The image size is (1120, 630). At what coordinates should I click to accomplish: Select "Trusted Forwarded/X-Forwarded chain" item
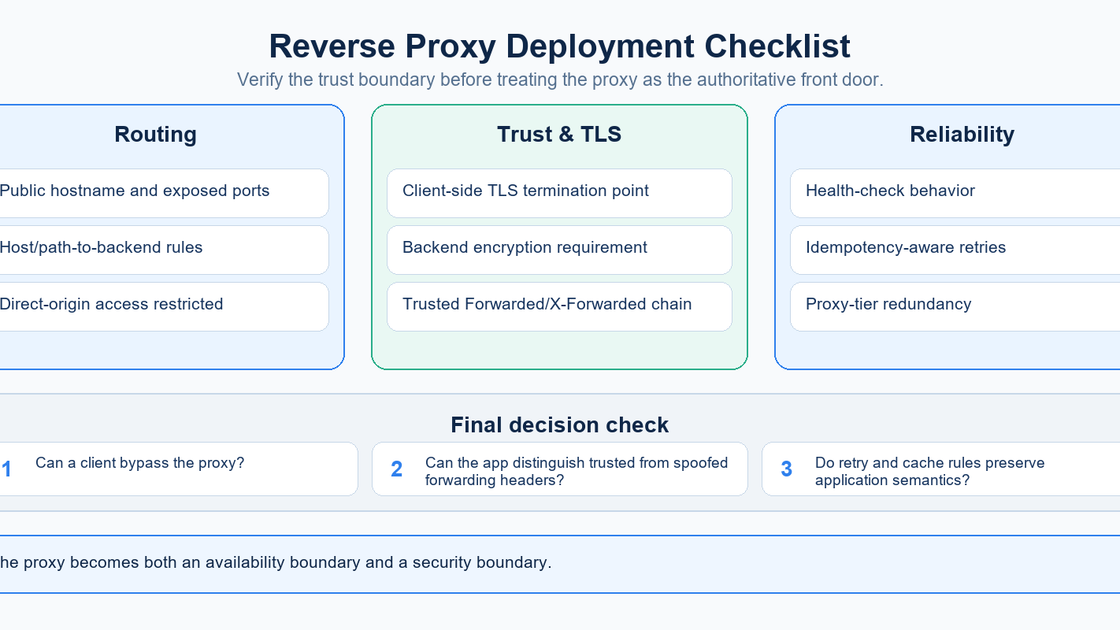pyautogui.click(x=559, y=306)
